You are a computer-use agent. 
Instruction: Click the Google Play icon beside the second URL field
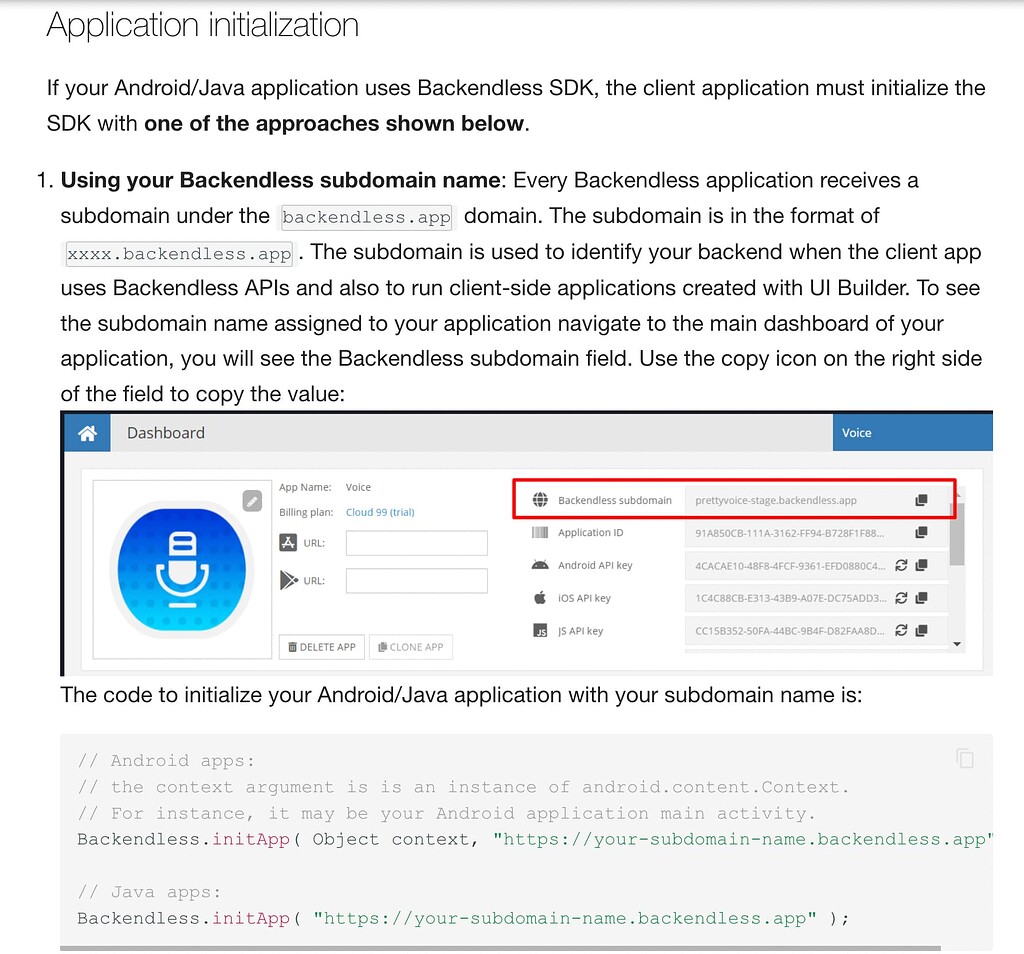(x=287, y=580)
